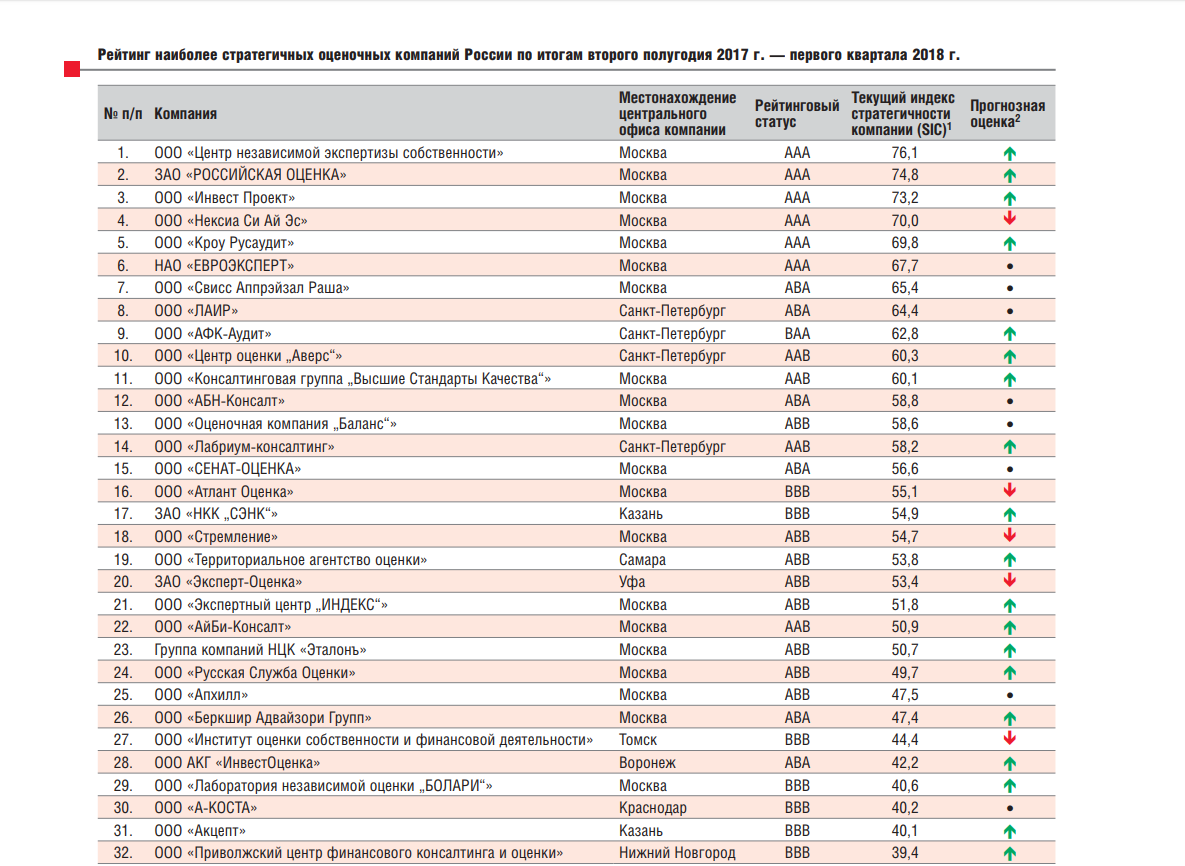The image size is (1185, 866).
Task: Click the row number 25.
Action: pyautogui.click(x=122, y=694)
